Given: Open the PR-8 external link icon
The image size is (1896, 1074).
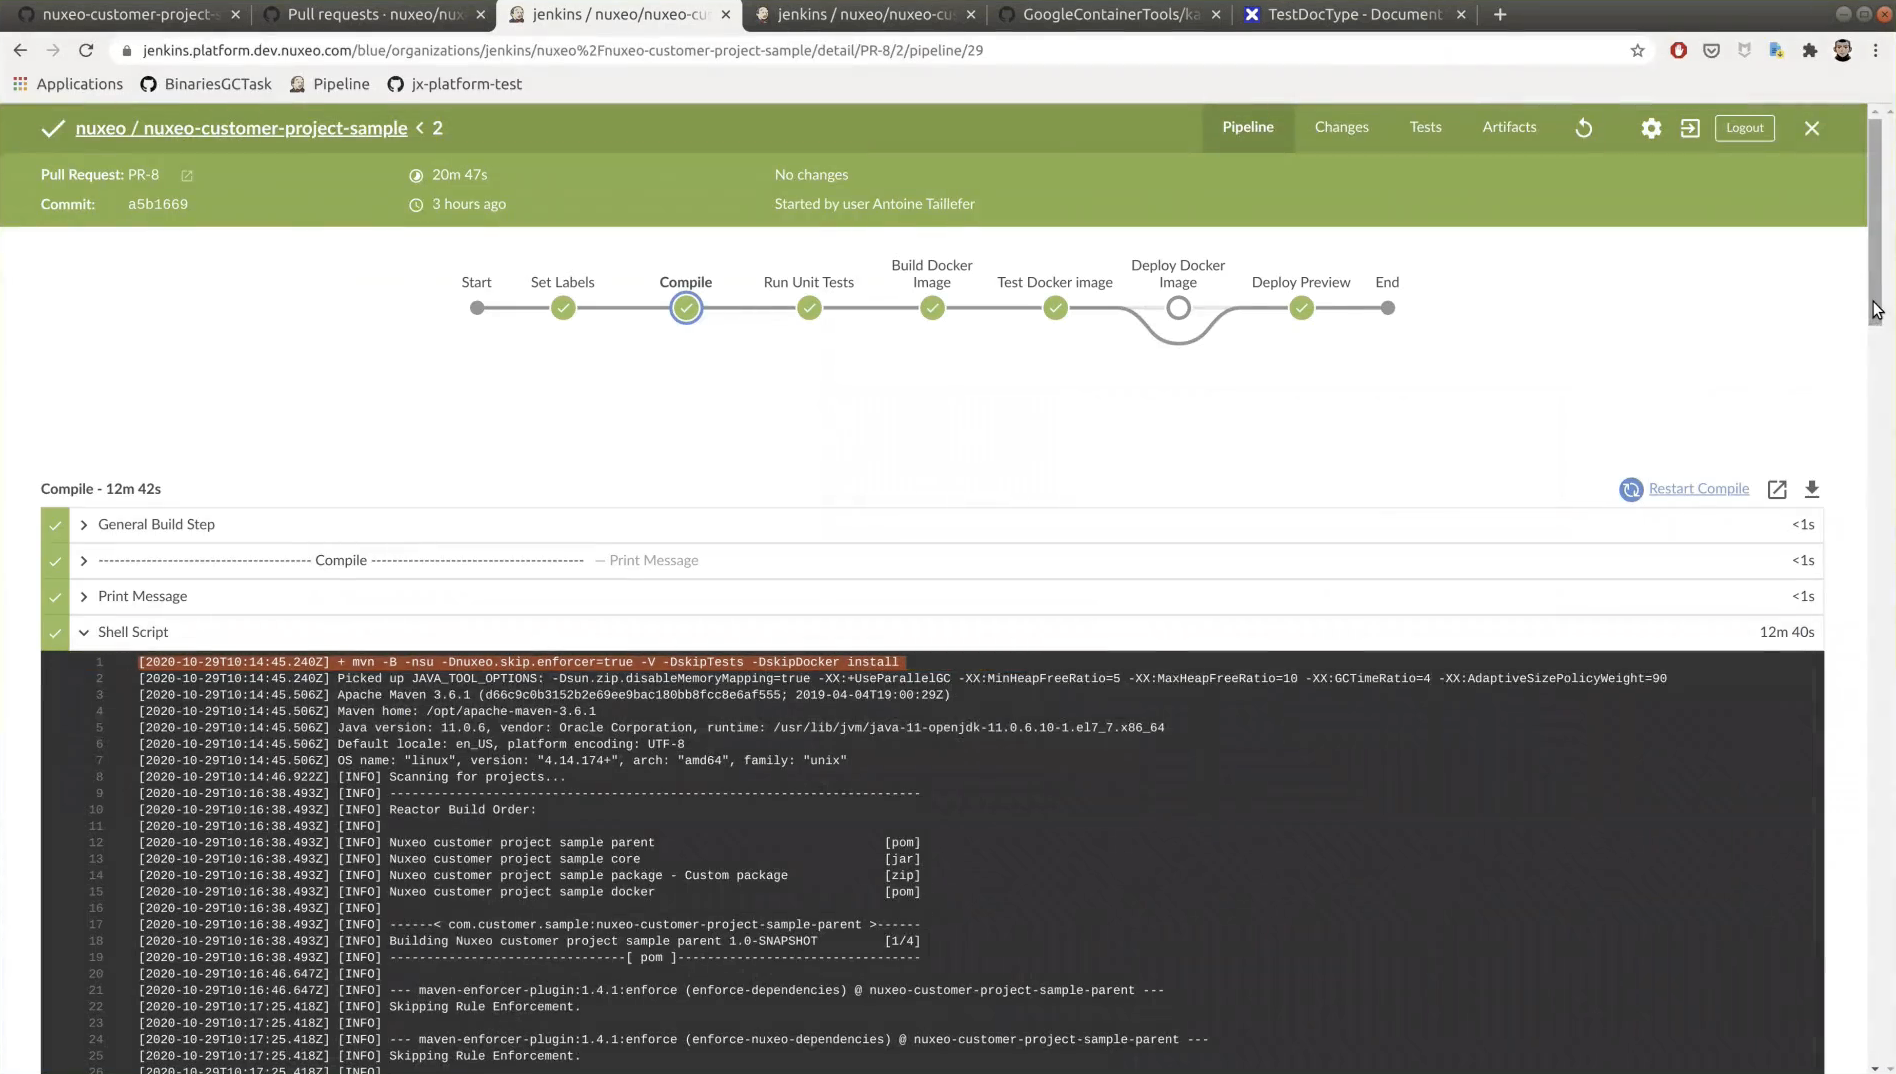Looking at the screenshot, I should [x=187, y=175].
